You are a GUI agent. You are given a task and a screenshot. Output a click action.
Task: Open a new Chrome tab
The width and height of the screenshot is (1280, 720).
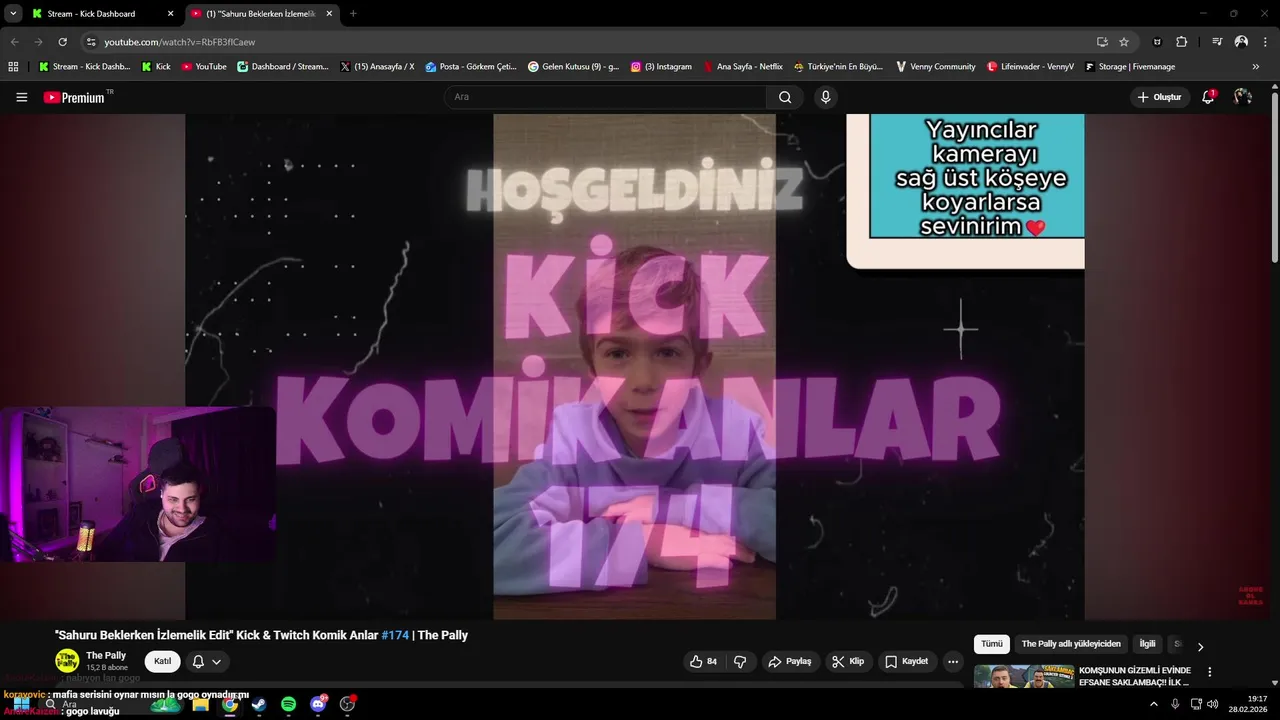353,14
